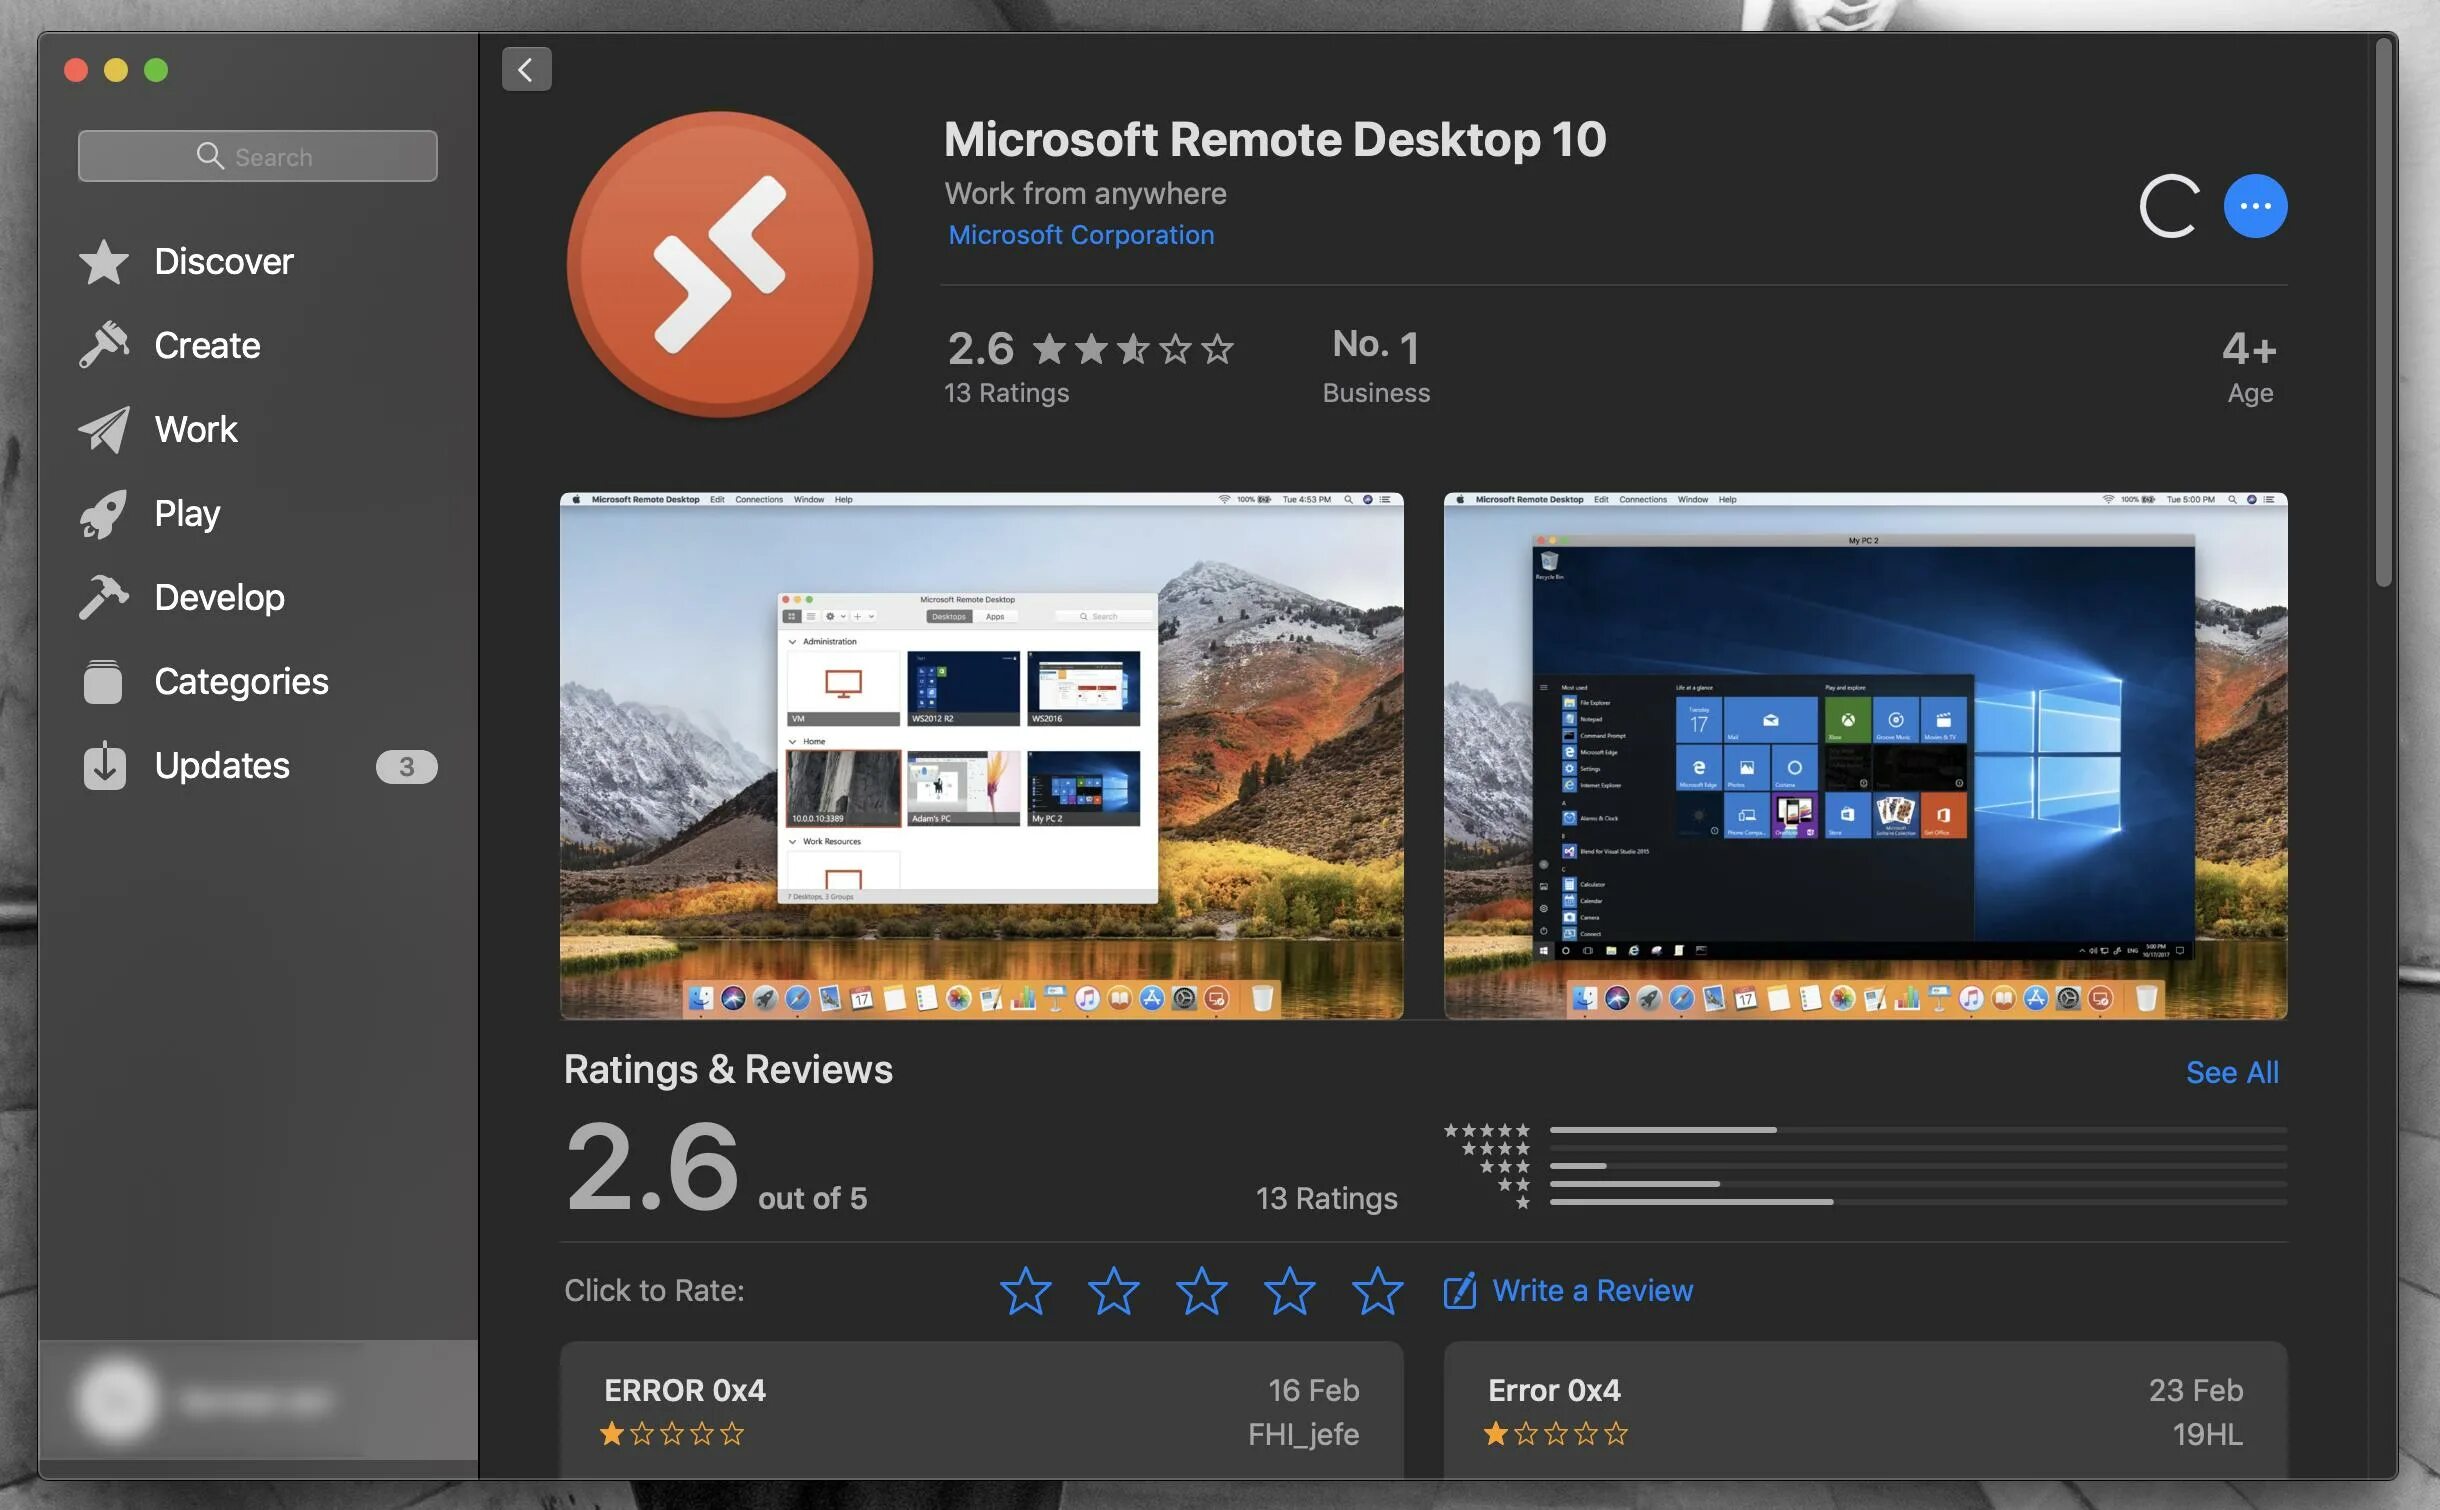Select the Discover tab label
The image size is (2440, 1510).
coord(224,262)
